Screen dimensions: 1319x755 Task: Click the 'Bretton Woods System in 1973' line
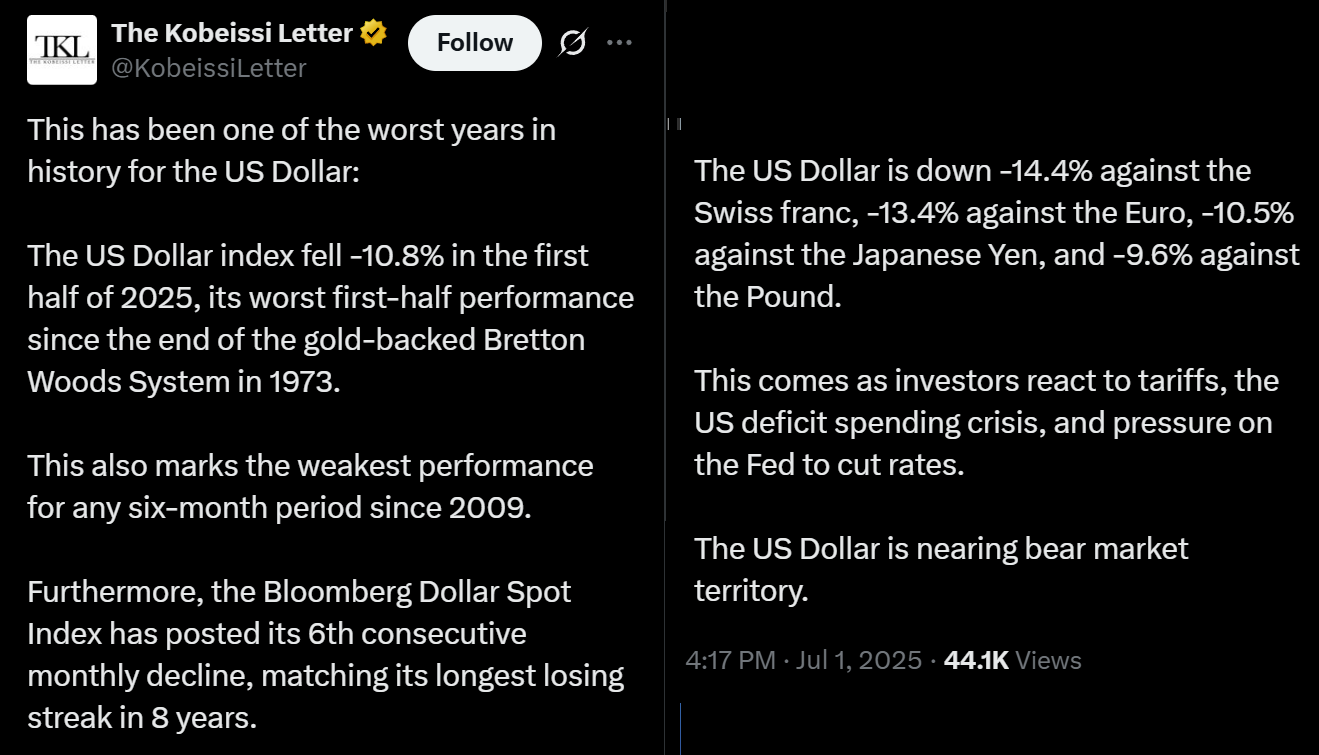[x=184, y=381]
